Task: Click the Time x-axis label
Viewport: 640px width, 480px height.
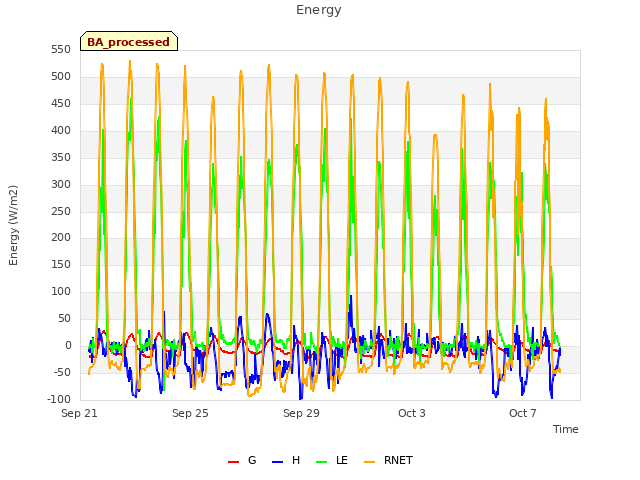Action: (565, 429)
